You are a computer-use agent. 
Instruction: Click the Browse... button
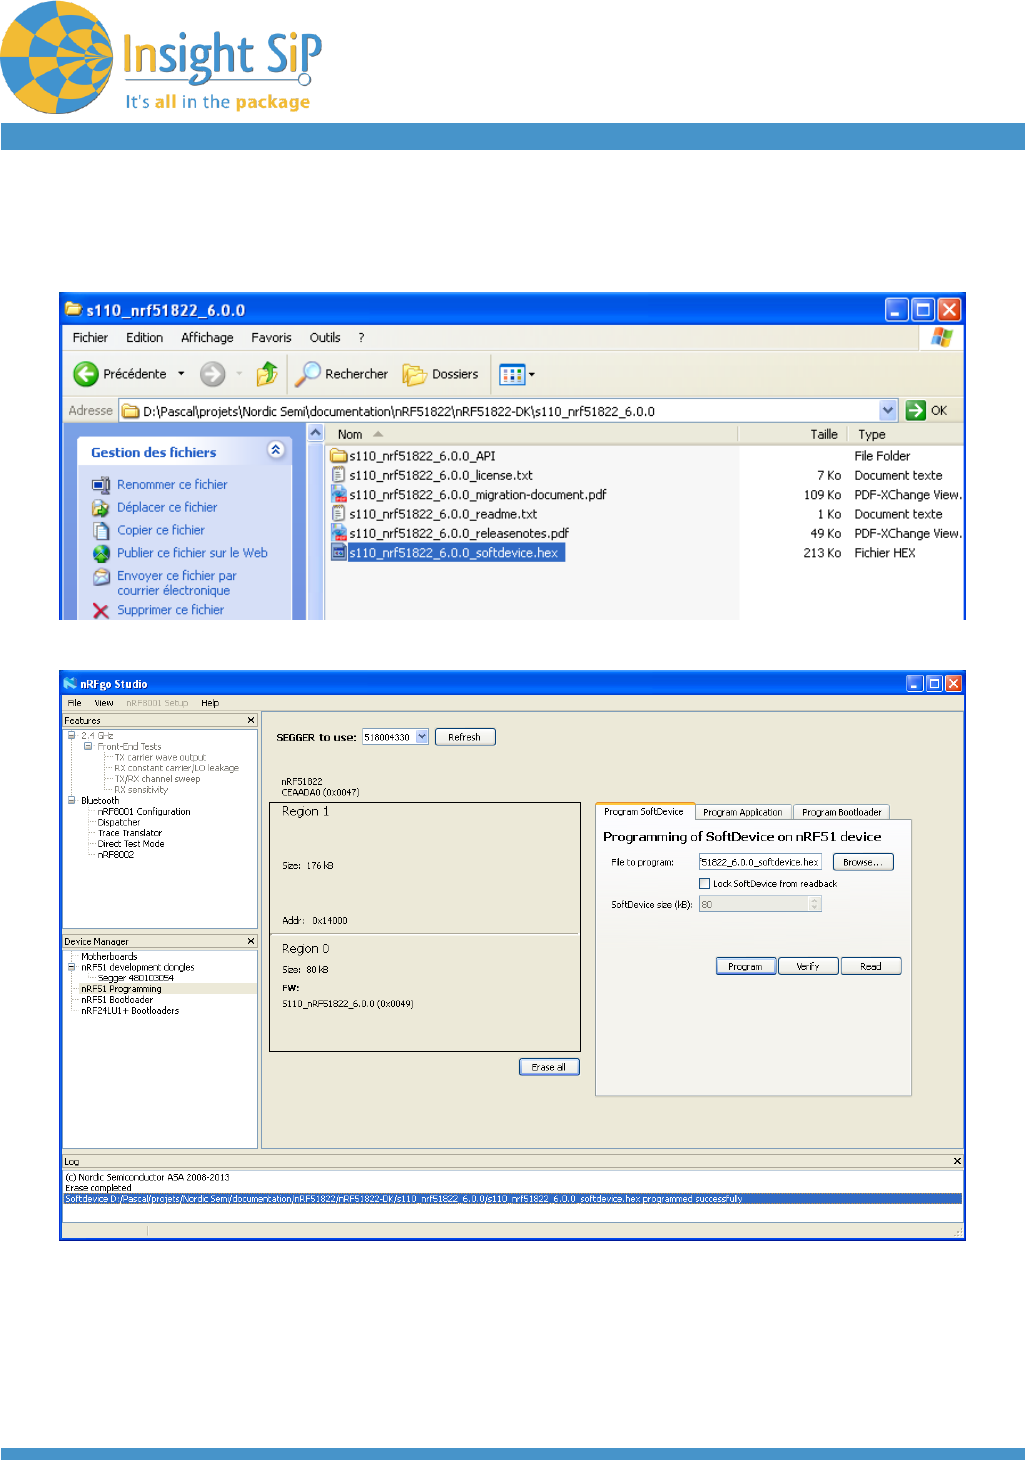863,862
